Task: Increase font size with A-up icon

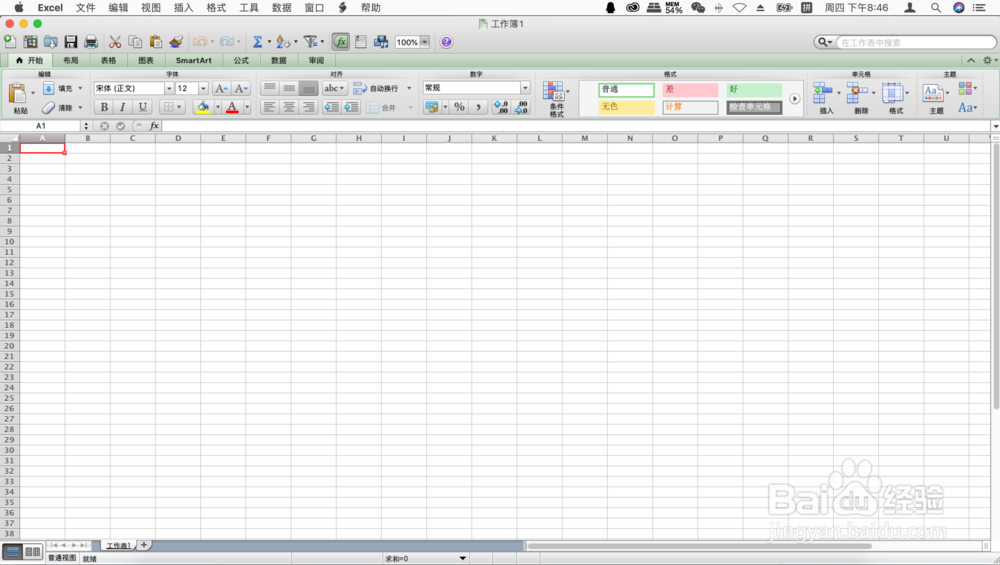Action: tap(221, 88)
